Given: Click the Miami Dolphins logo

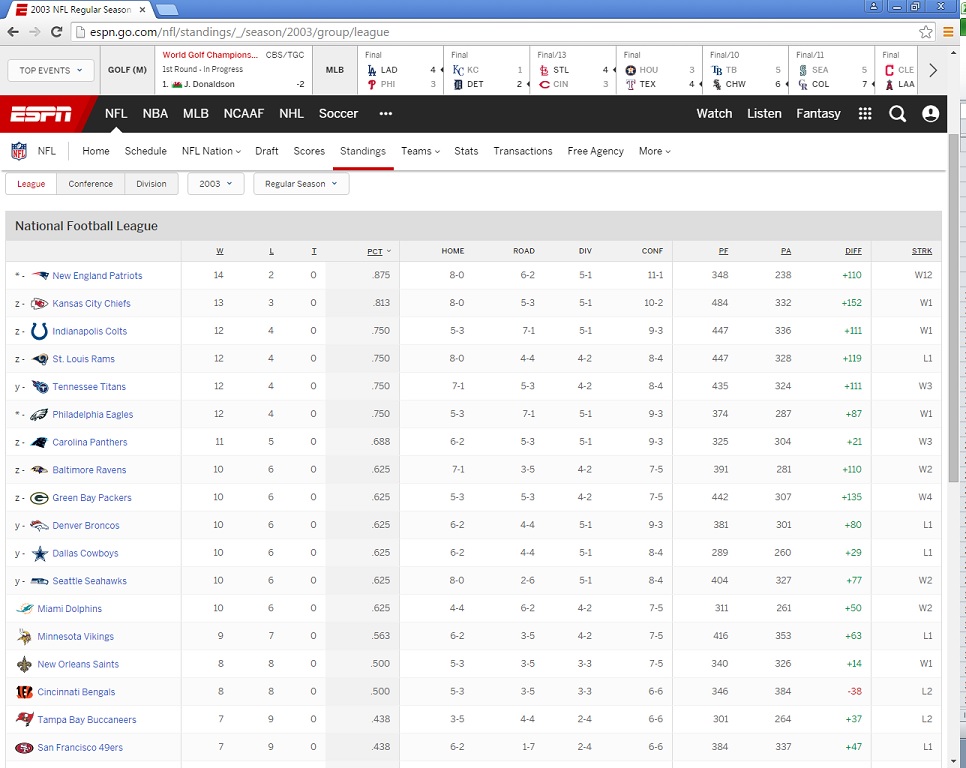Looking at the screenshot, I should pyautogui.click(x=25, y=608).
